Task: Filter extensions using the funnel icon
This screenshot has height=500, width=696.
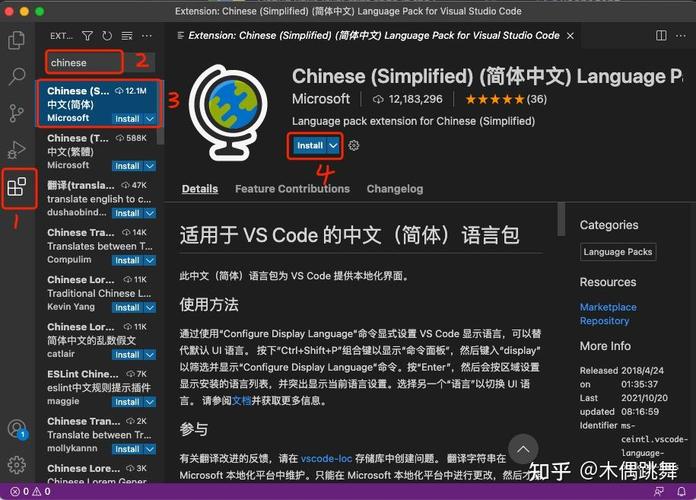Action: [87, 36]
